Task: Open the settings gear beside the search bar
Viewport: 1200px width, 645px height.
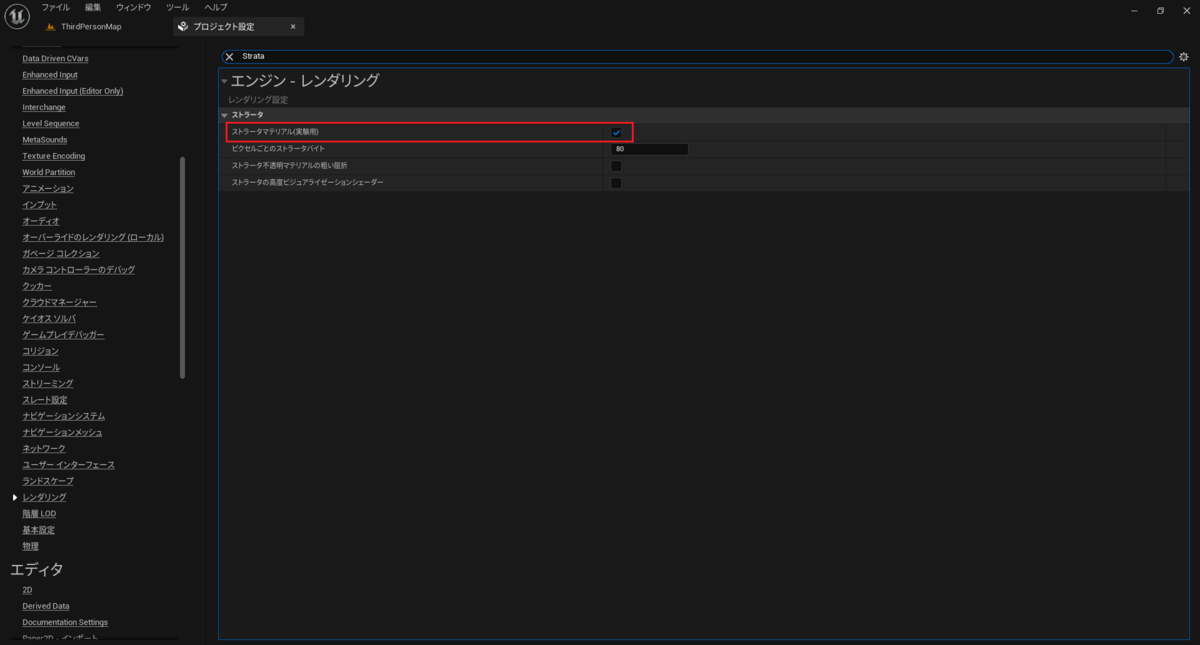Action: (x=1184, y=57)
